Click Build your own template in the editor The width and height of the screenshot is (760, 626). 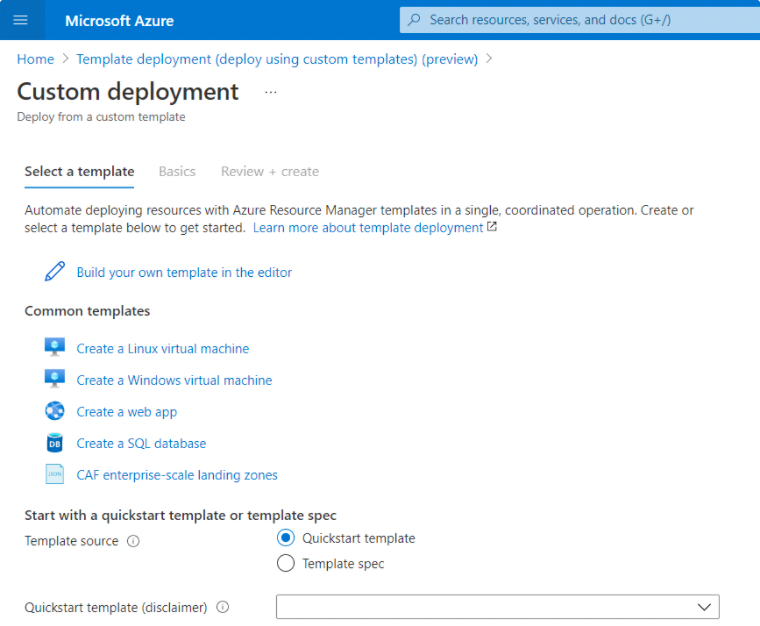[184, 272]
